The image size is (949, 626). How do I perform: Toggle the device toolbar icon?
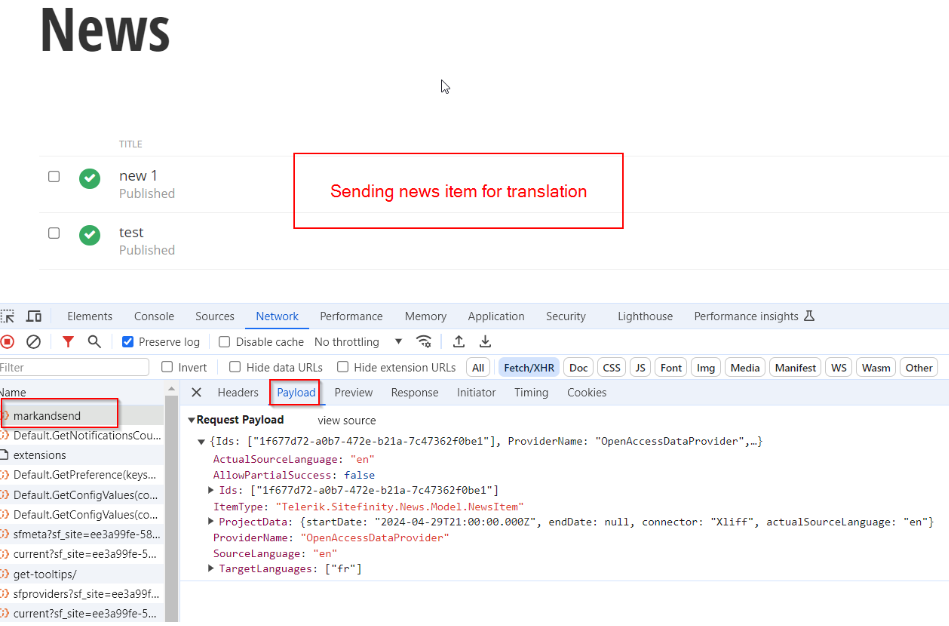(34, 316)
